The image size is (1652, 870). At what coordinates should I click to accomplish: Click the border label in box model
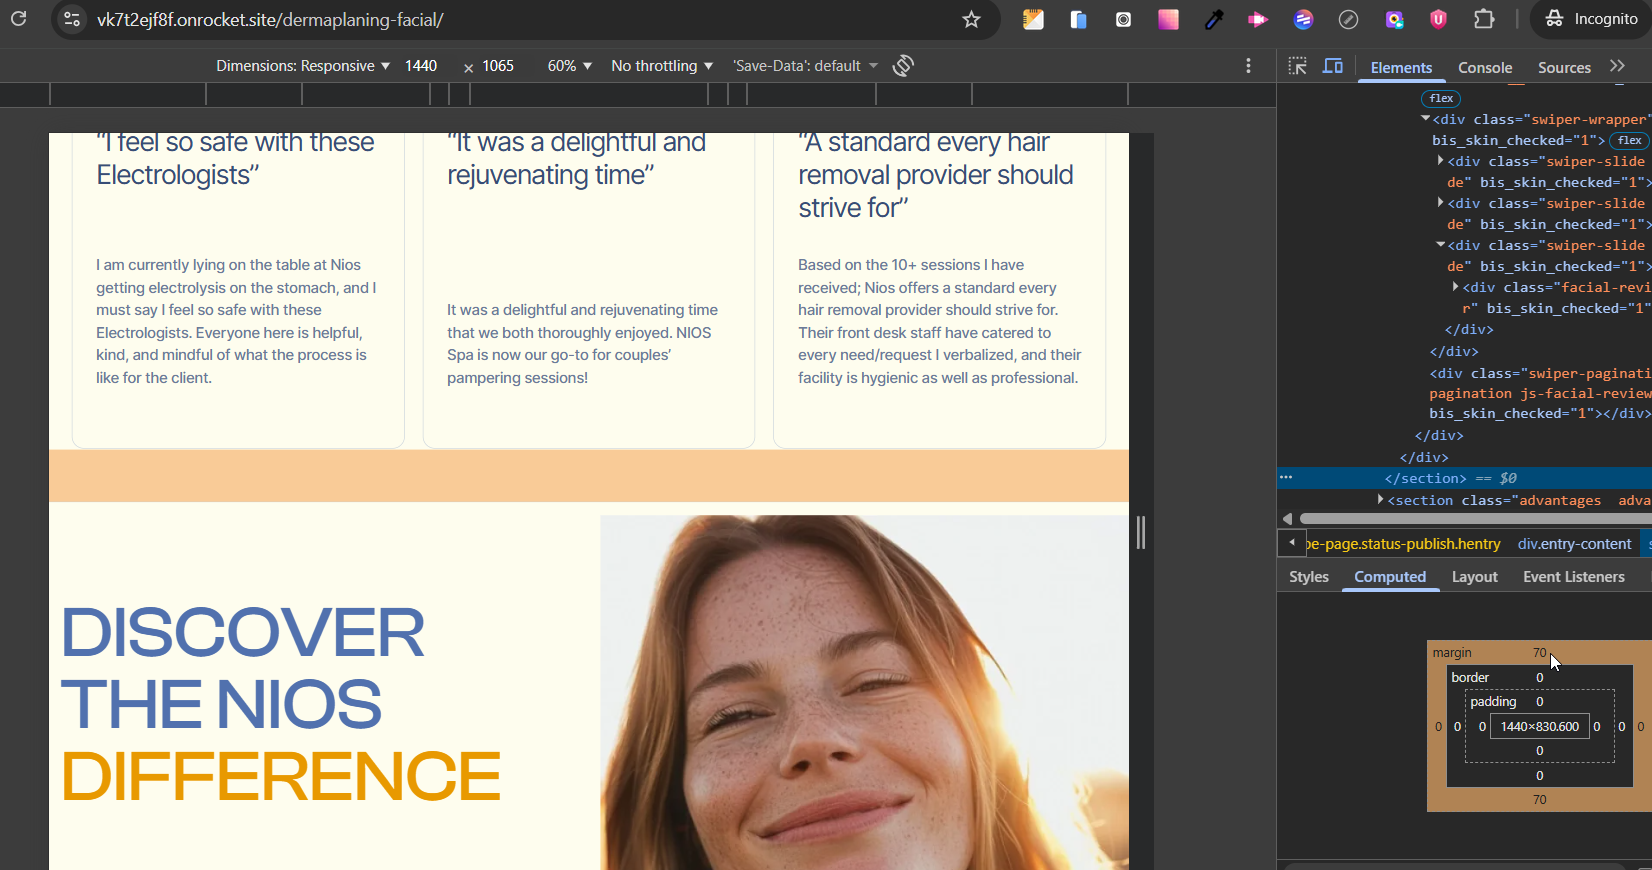coord(1470,678)
